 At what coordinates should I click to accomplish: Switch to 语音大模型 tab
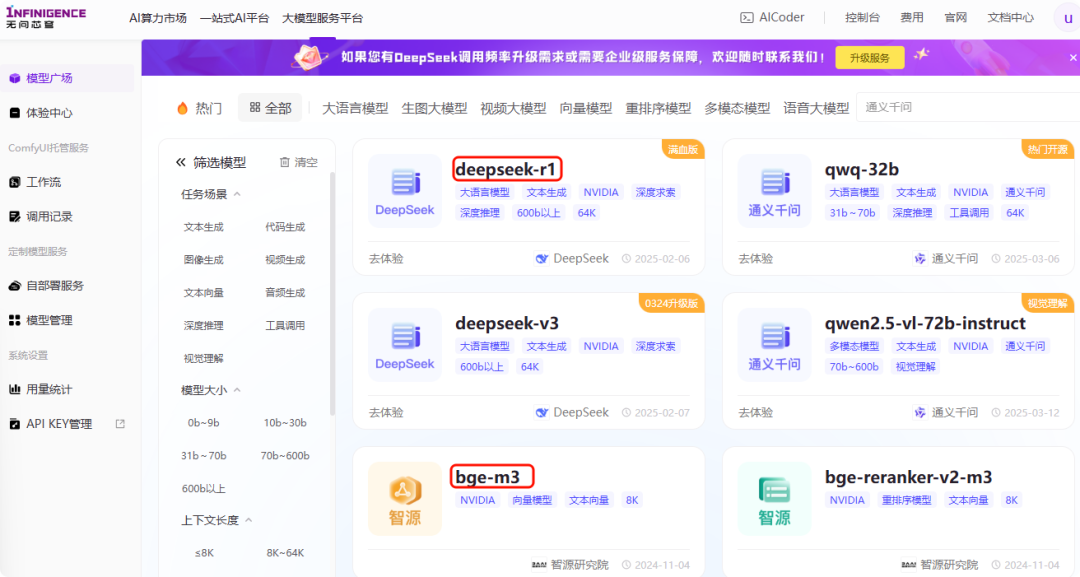pyautogui.click(x=816, y=108)
